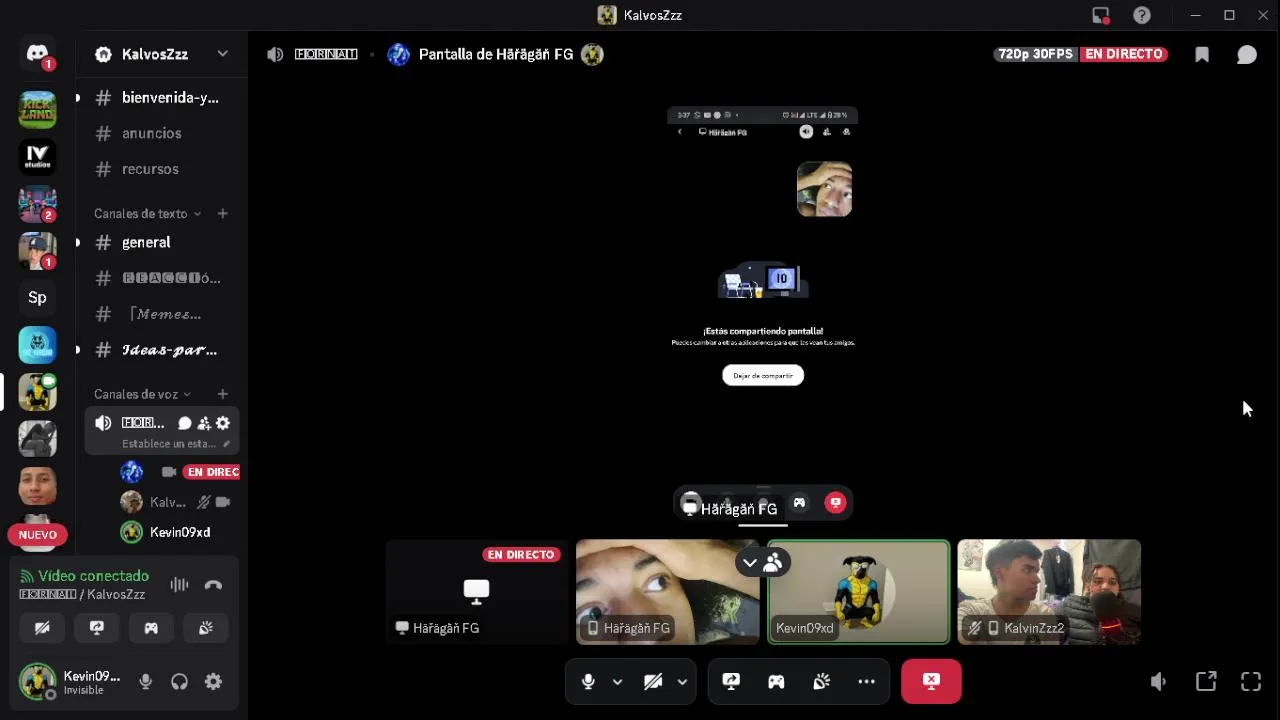Share screen from the voice panel
This screenshot has height=720, width=1280.
pyautogui.click(x=97, y=628)
